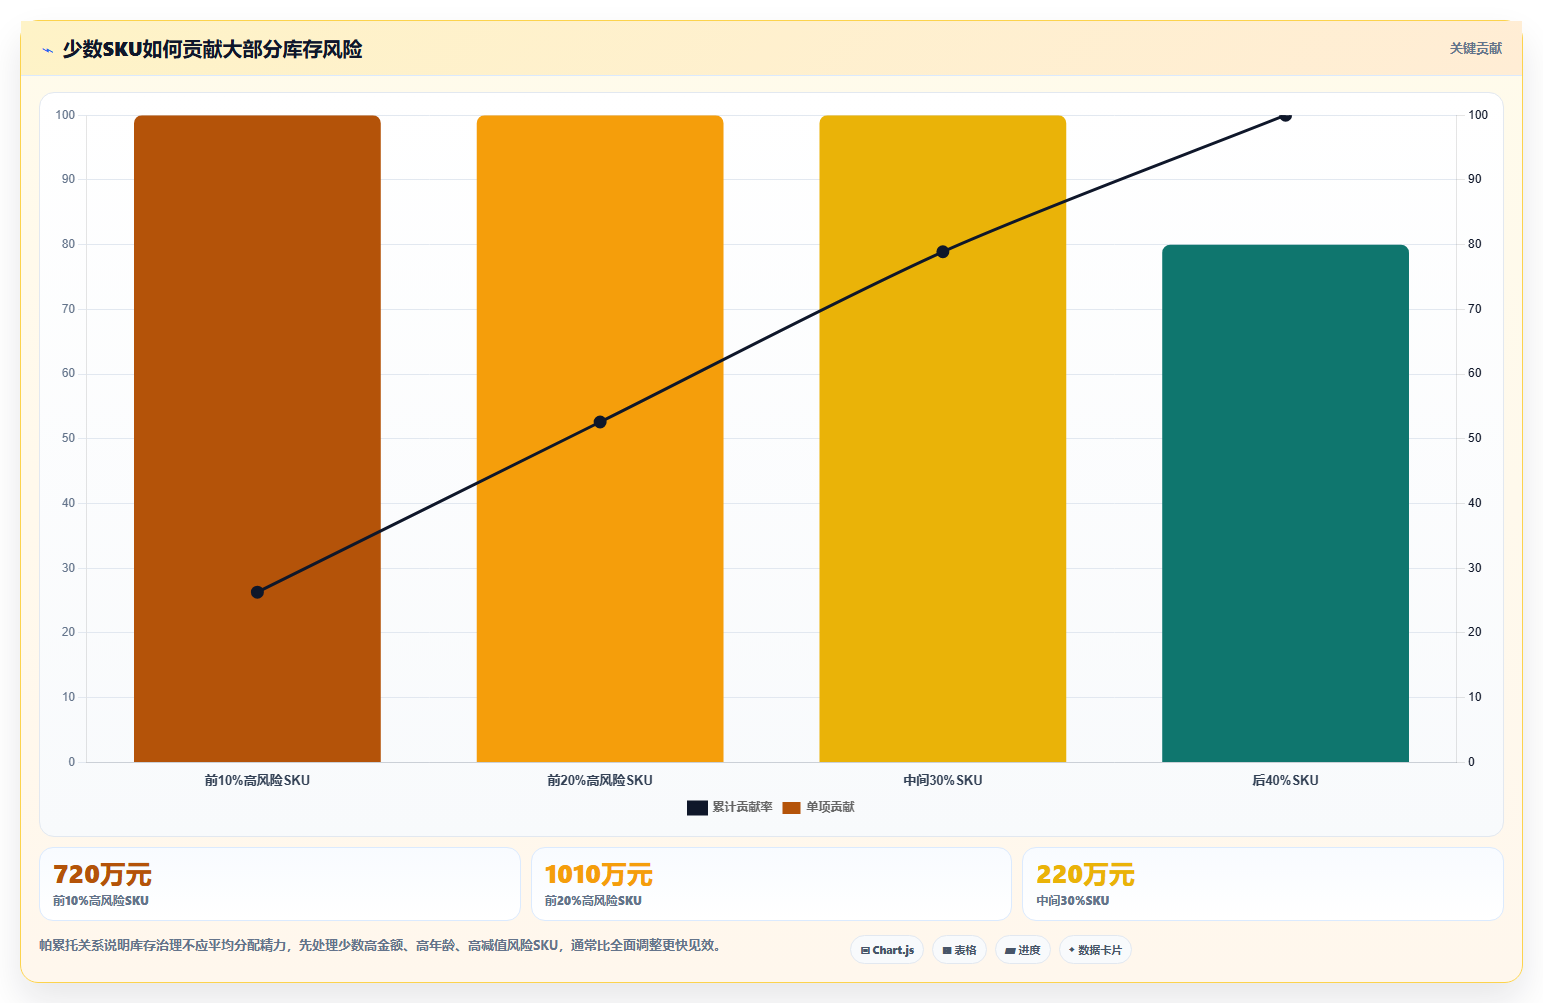
Task: Click the left axis tick label 50
Action: pyautogui.click(x=68, y=438)
